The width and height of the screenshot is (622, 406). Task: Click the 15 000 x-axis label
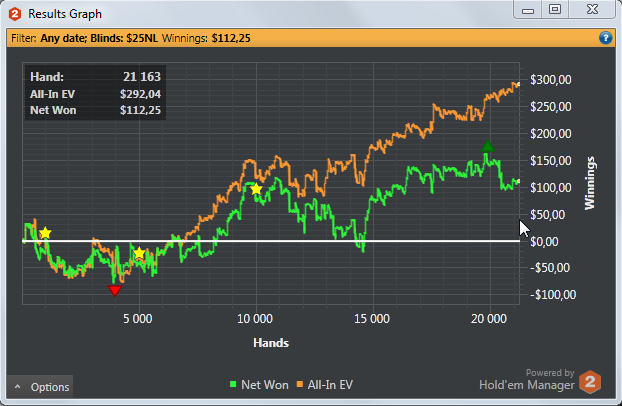pos(372,319)
